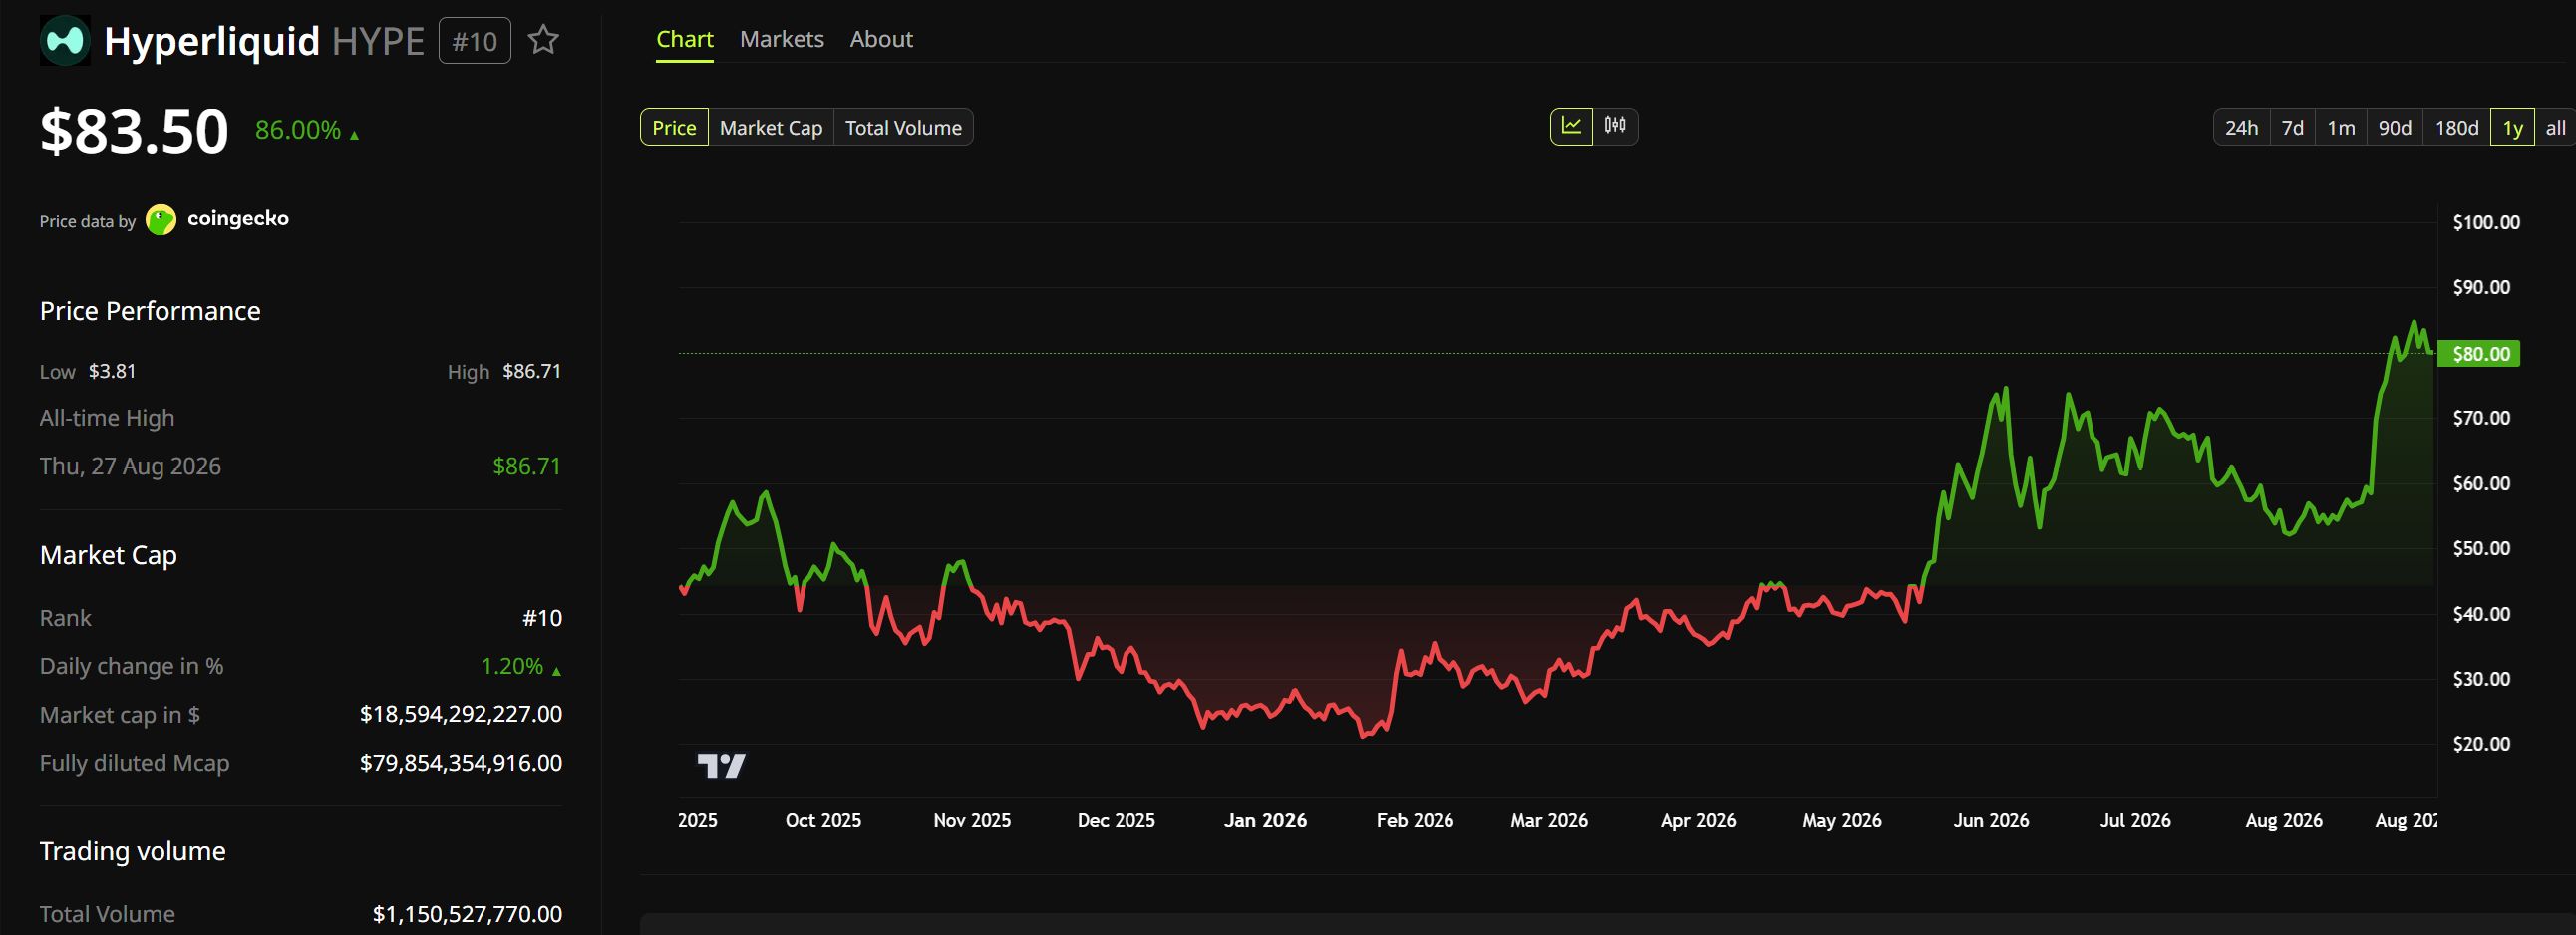Click the Jun 2026 axis label
Viewport: 2576px width, 935px height.
pyautogui.click(x=1991, y=821)
